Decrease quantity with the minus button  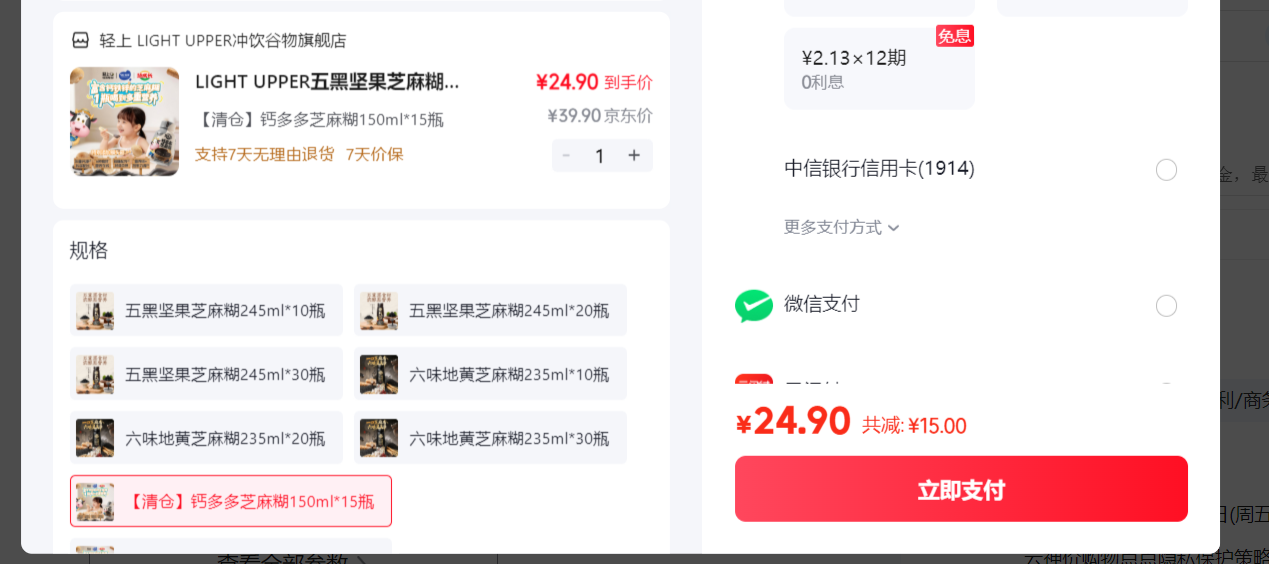pos(566,156)
